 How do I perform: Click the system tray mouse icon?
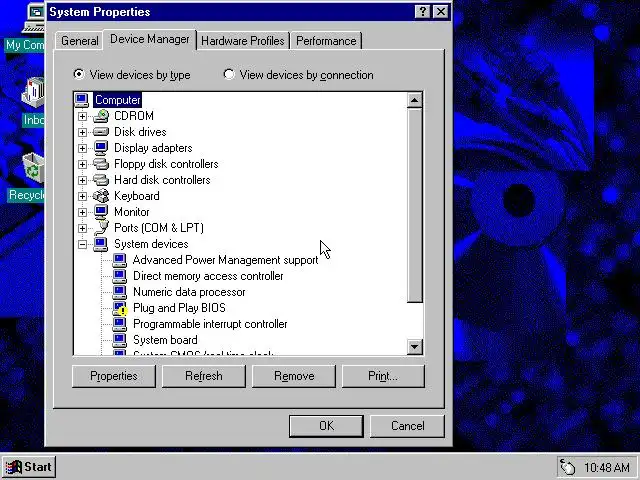[568, 467]
